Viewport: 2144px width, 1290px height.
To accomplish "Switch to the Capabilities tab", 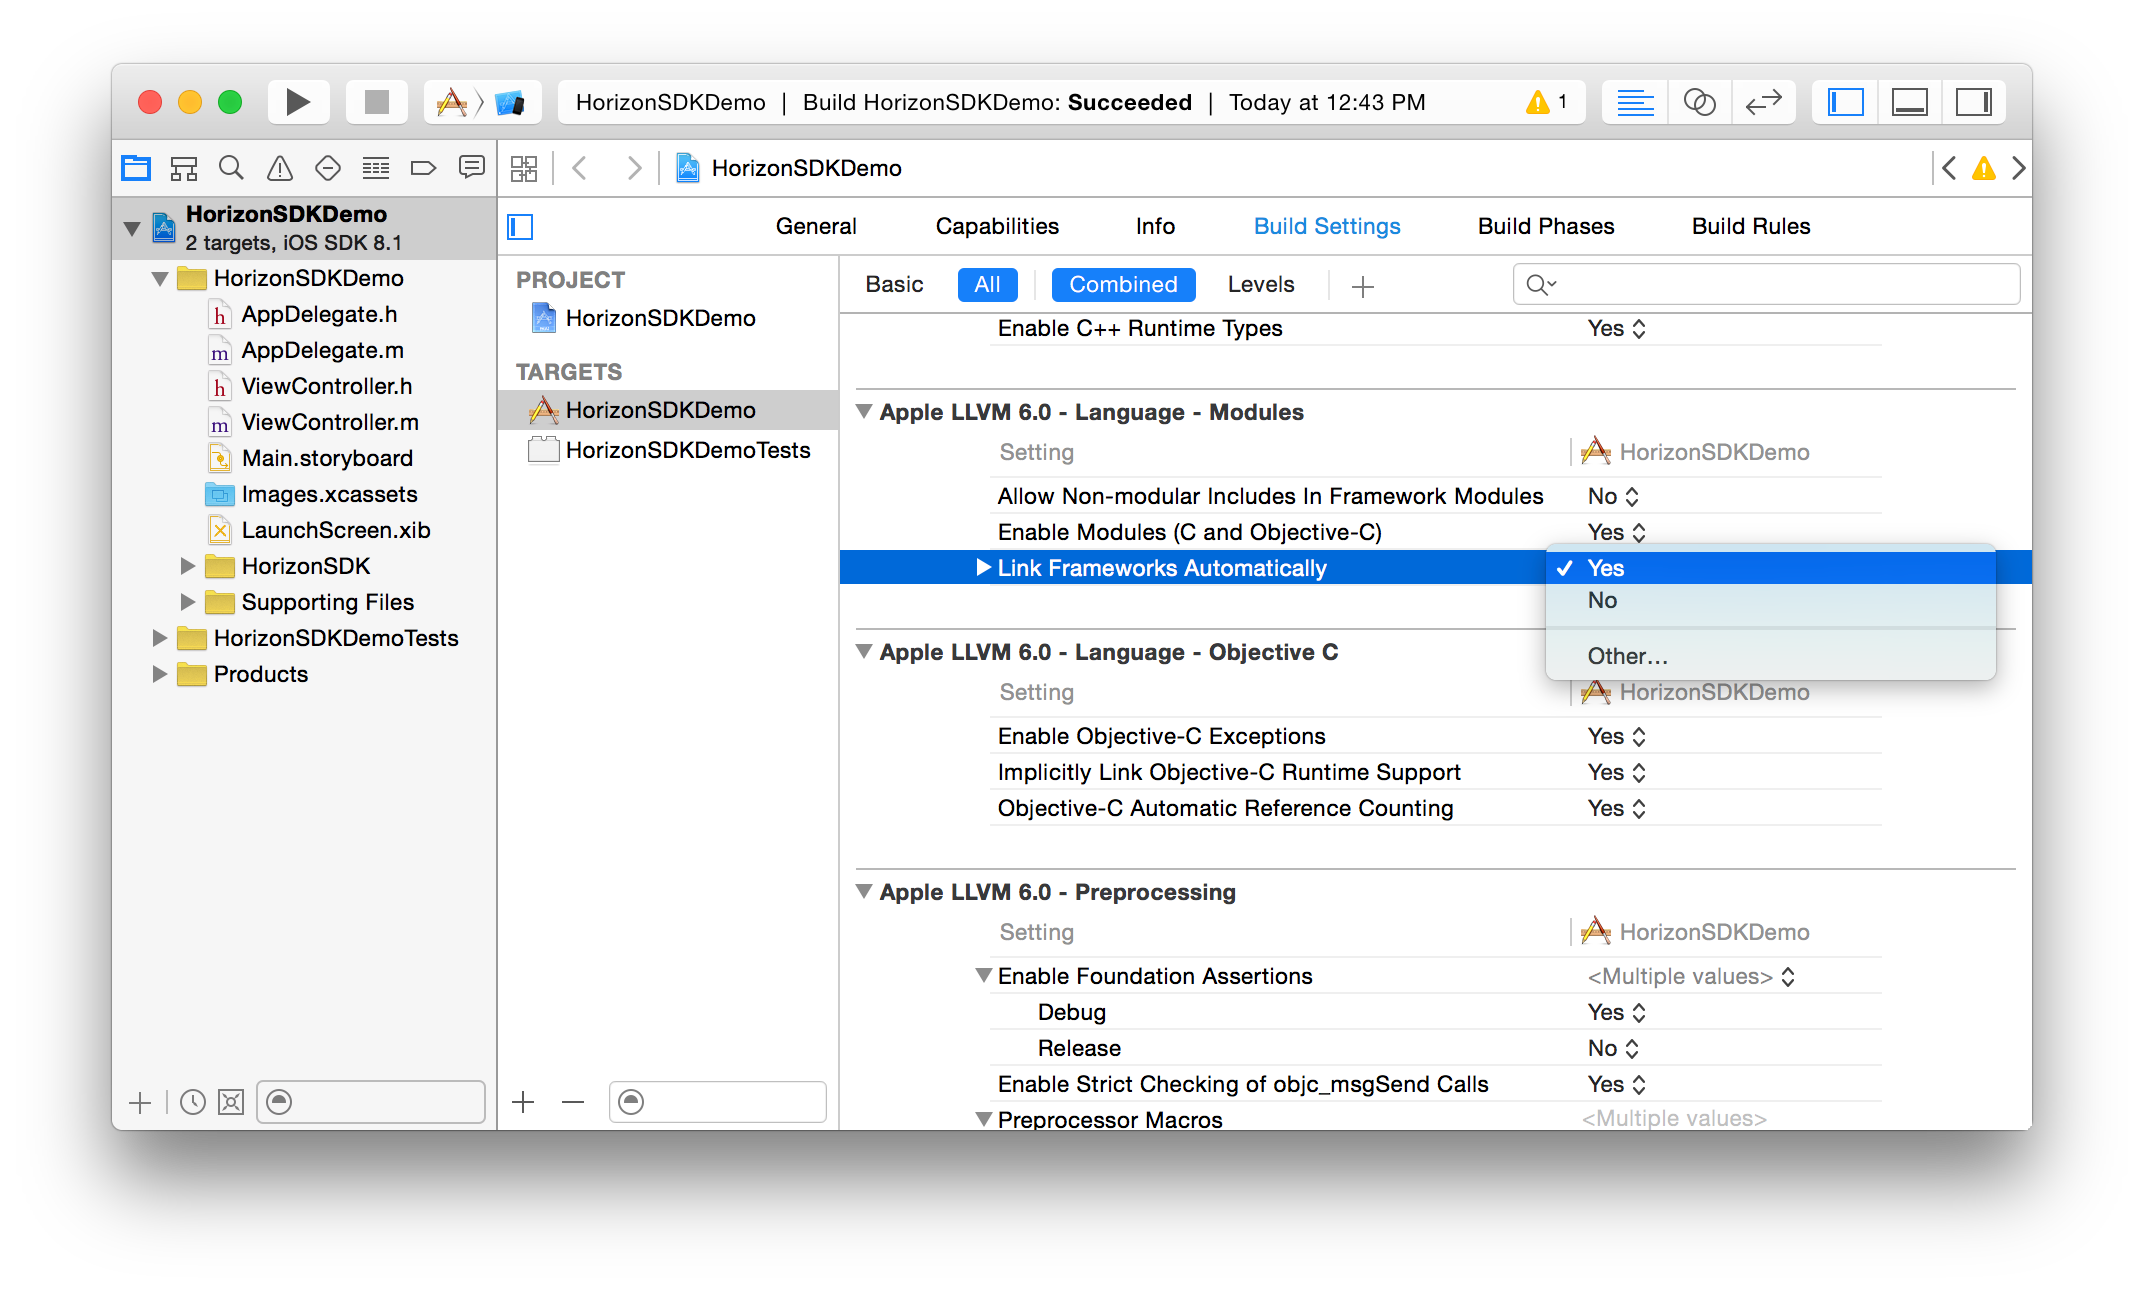I will coord(997,227).
